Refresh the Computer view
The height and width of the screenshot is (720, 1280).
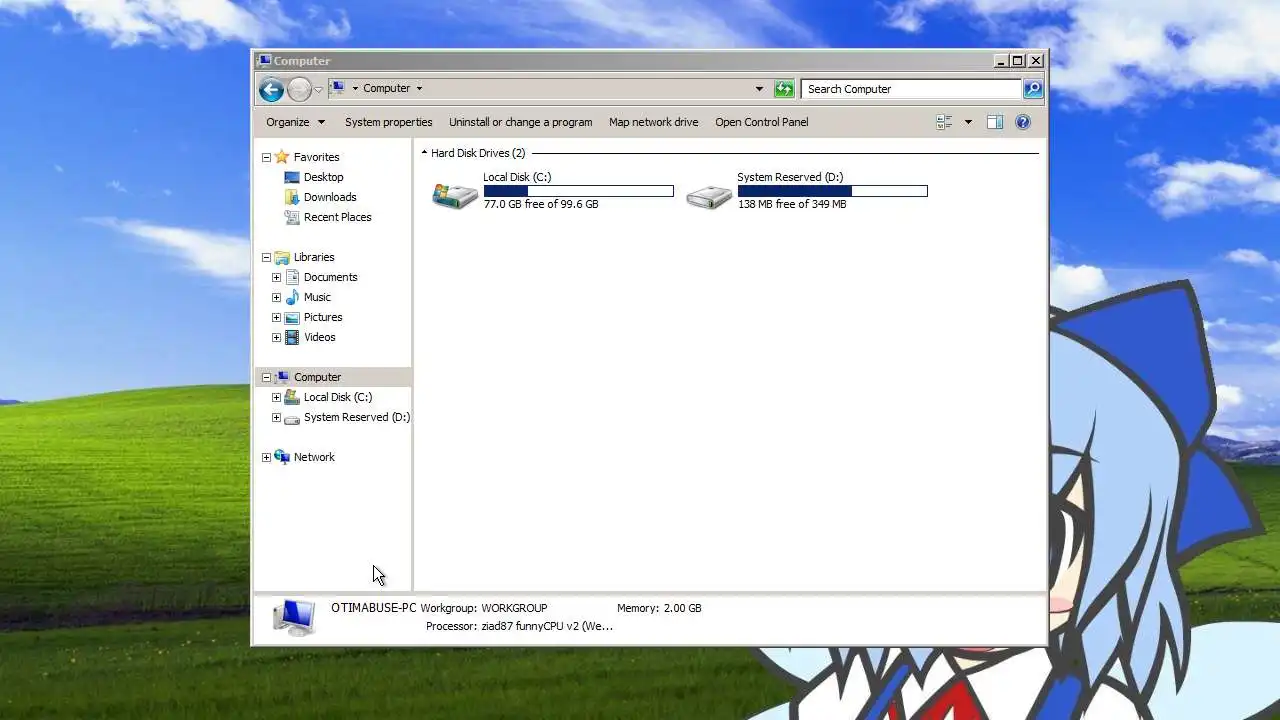tap(784, 89)
